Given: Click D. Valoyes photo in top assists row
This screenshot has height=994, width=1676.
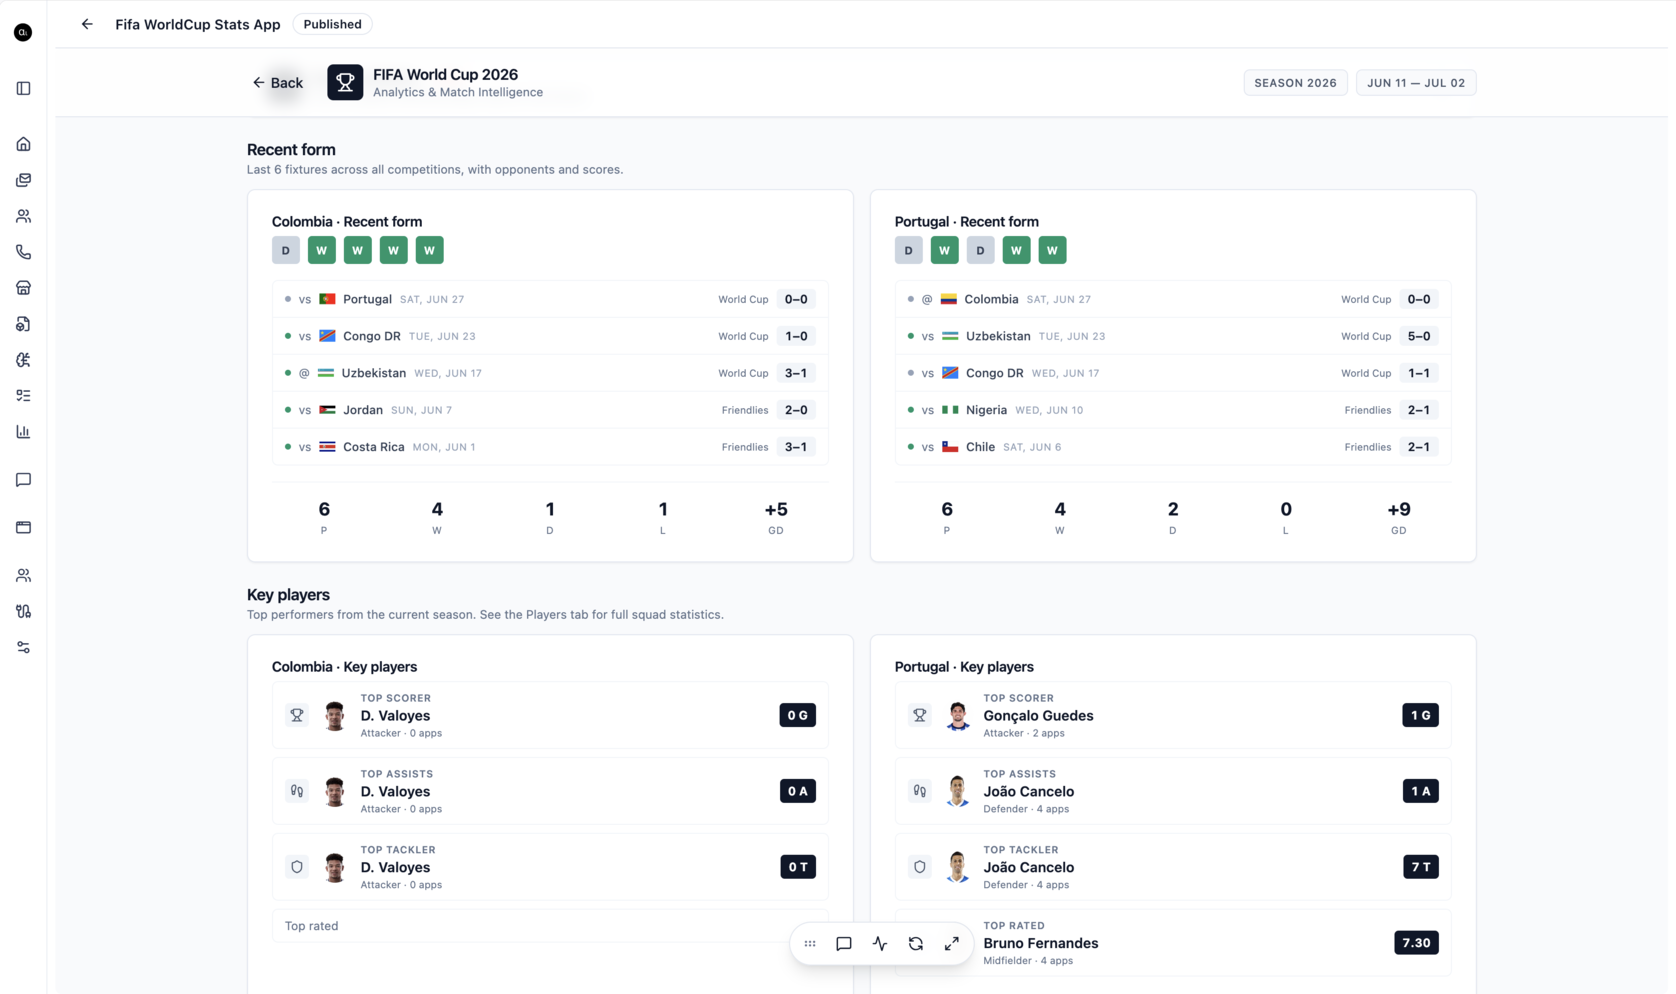Looking at the screenshot, I should tap(335, 791).
